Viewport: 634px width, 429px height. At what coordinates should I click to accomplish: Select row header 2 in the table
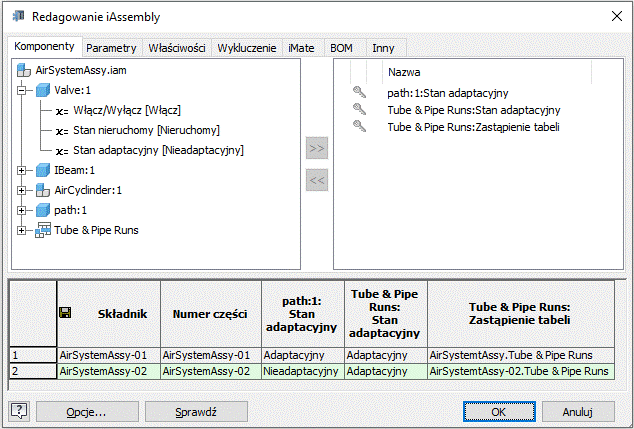point(33,371)
